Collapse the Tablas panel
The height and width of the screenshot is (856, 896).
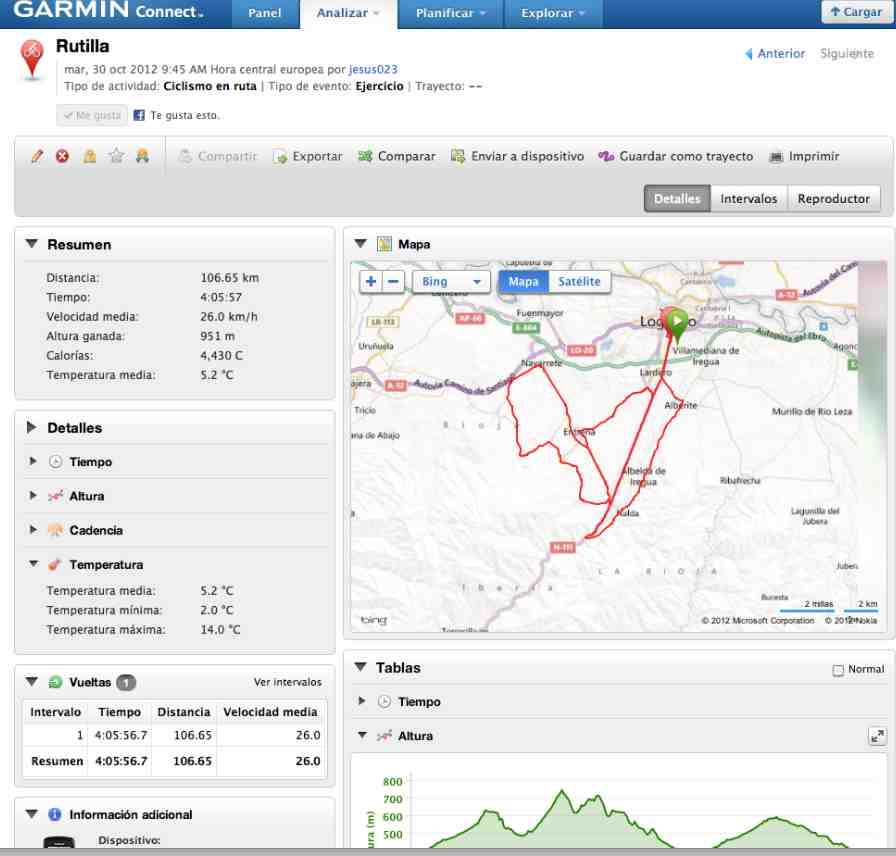(x=361, y=666)
